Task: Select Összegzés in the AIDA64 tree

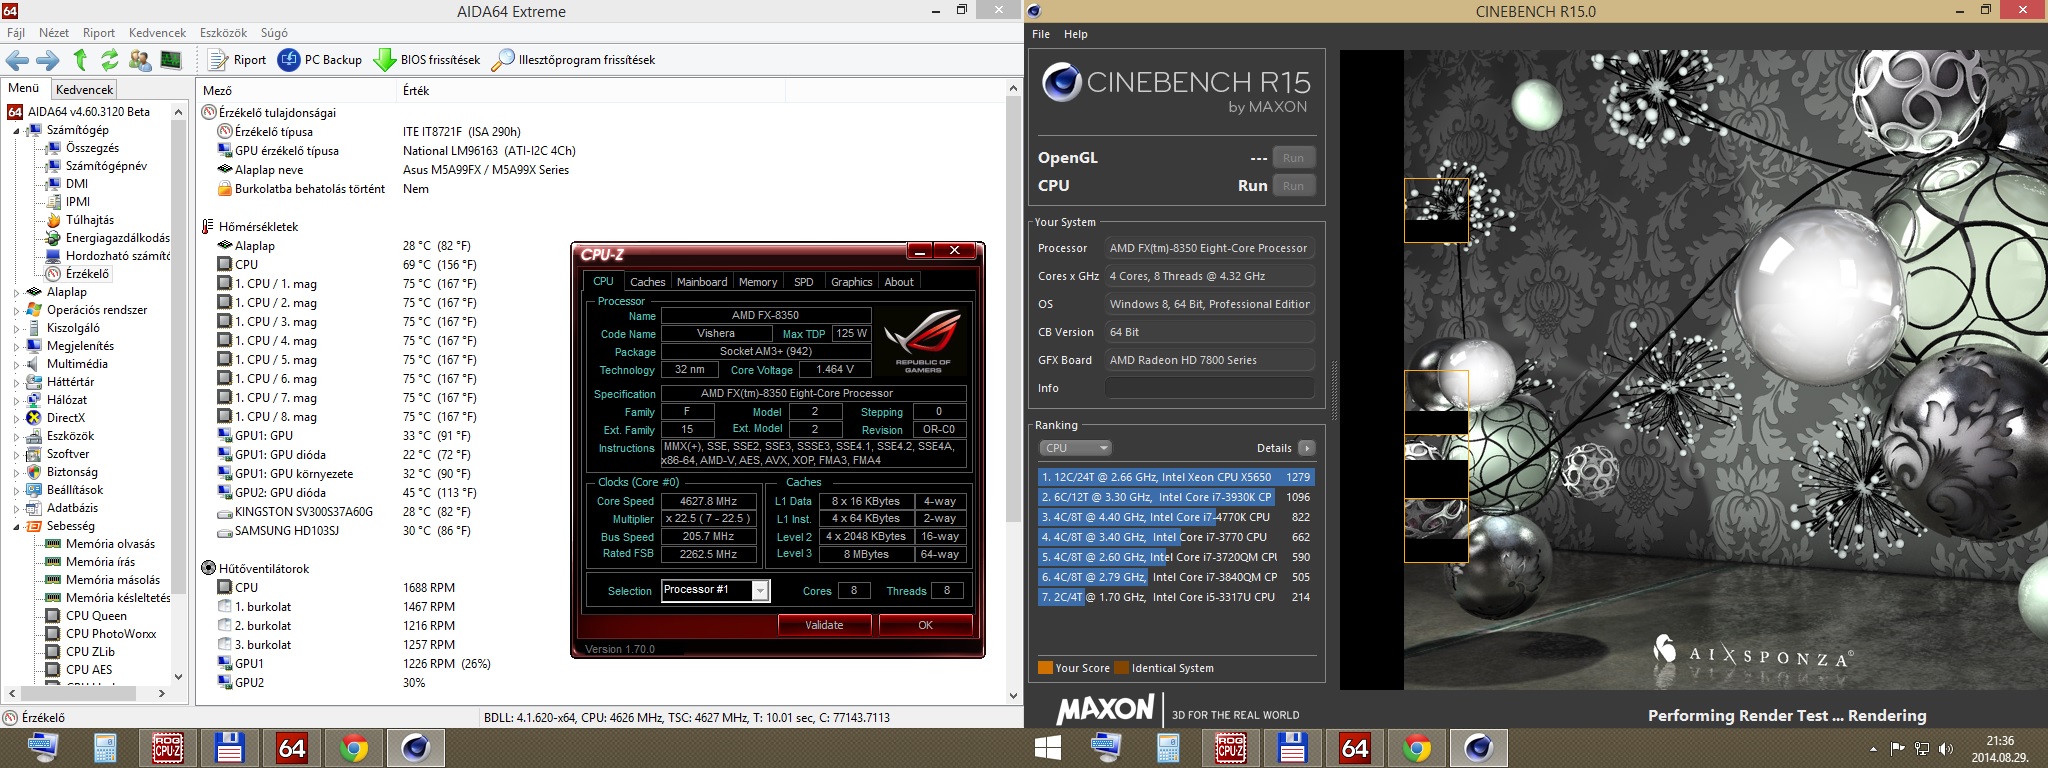Action: click(92, 148)
